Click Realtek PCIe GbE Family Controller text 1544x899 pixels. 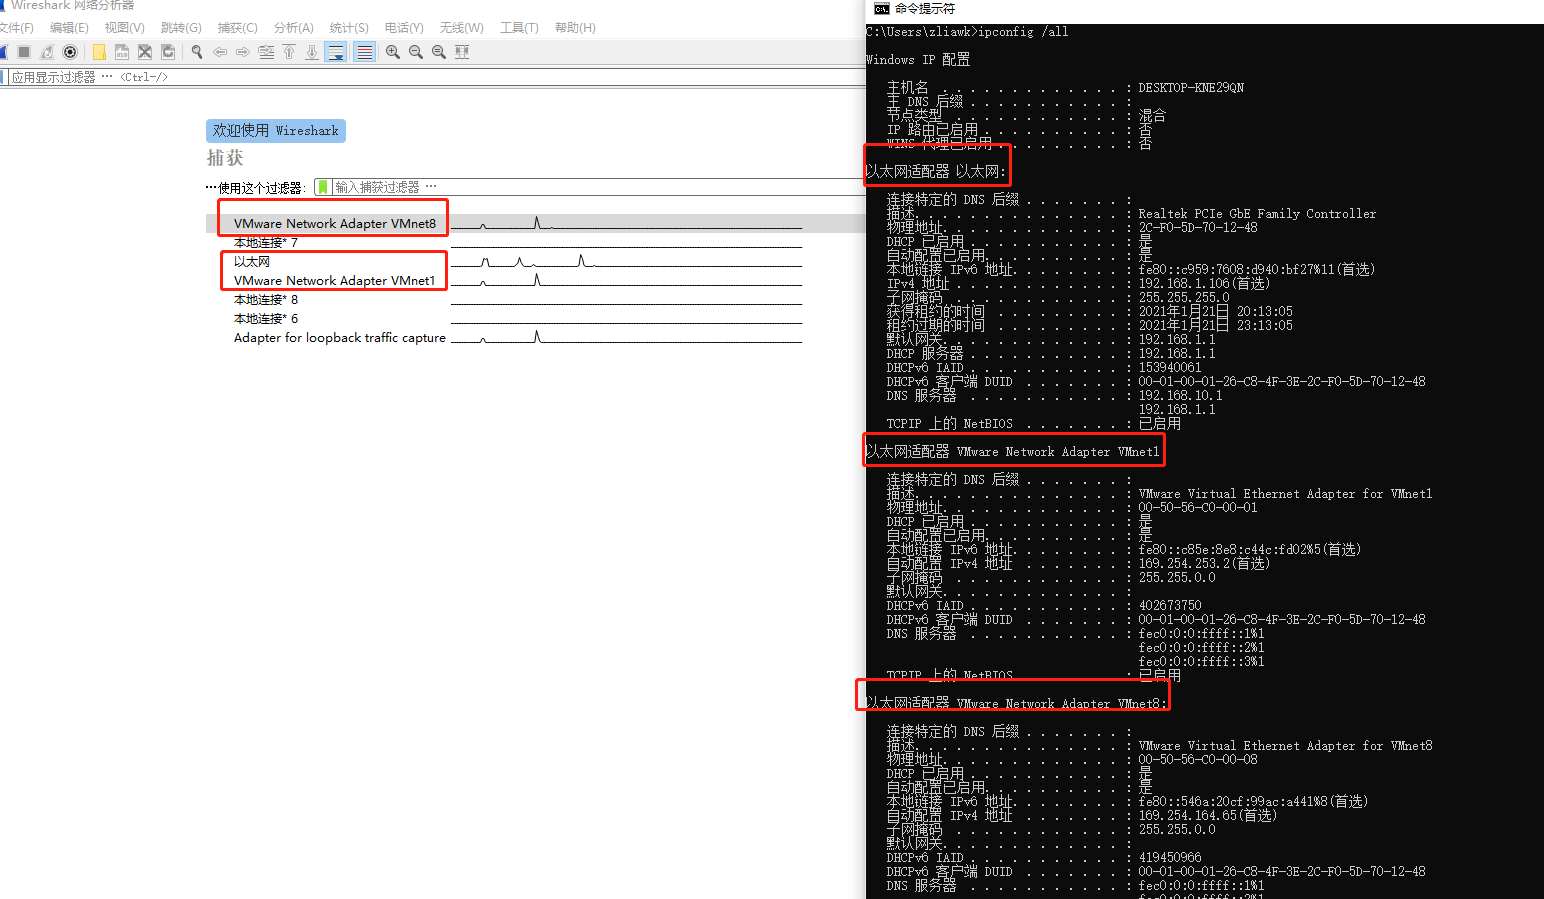(x=1257, y=214)
